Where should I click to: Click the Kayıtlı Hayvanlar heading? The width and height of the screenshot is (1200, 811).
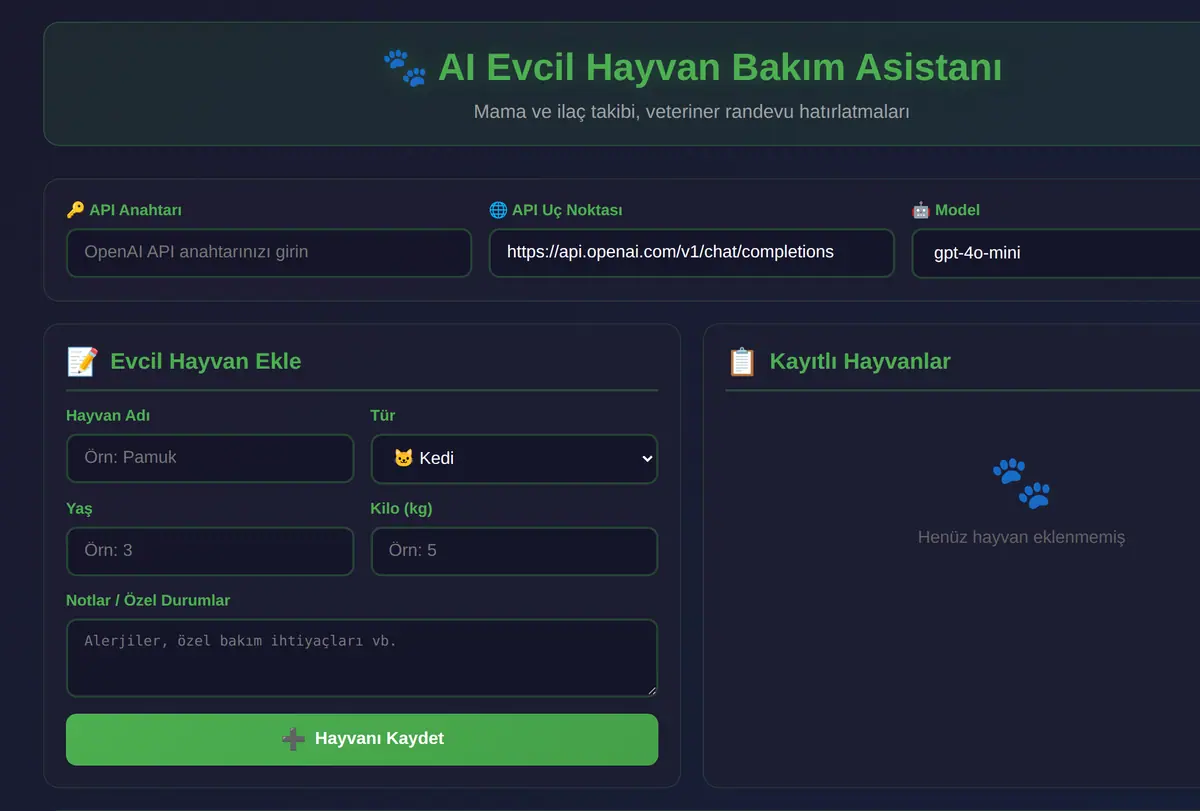(x=860, y=361)
